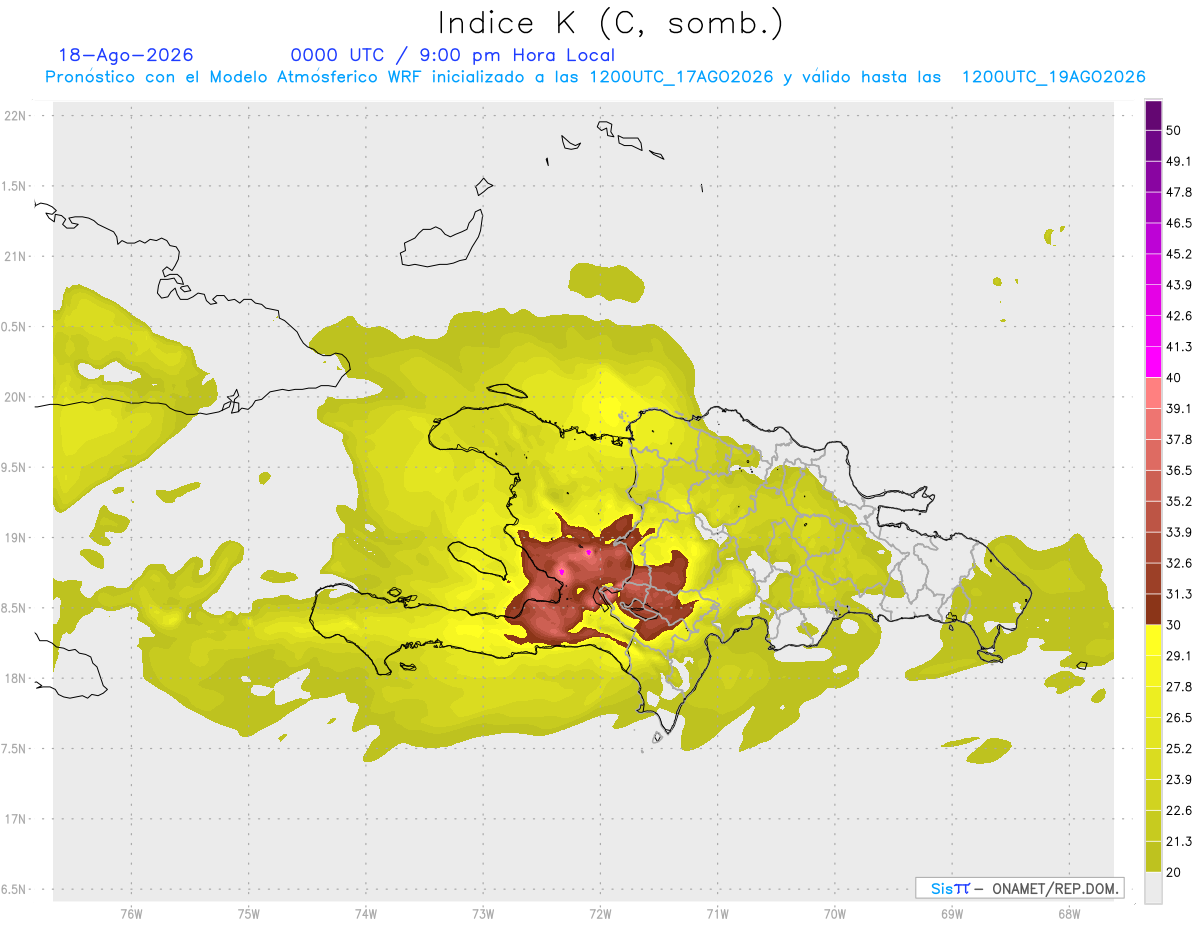Image resolution: width=1200 pixels, height=927 pixels.
Task: Click the time label "0000 UTC / 9:00 pm Hora Local"
Action: click(453, 55)
